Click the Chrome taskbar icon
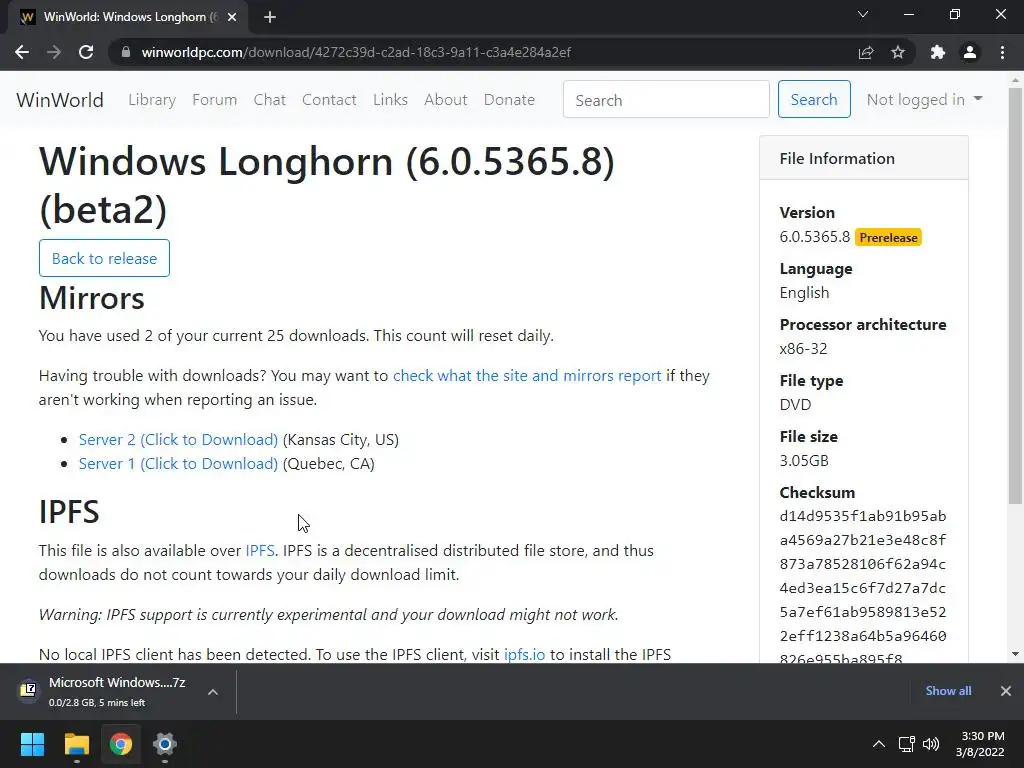Screen dimensions: 1024x768 click(121, 744)
